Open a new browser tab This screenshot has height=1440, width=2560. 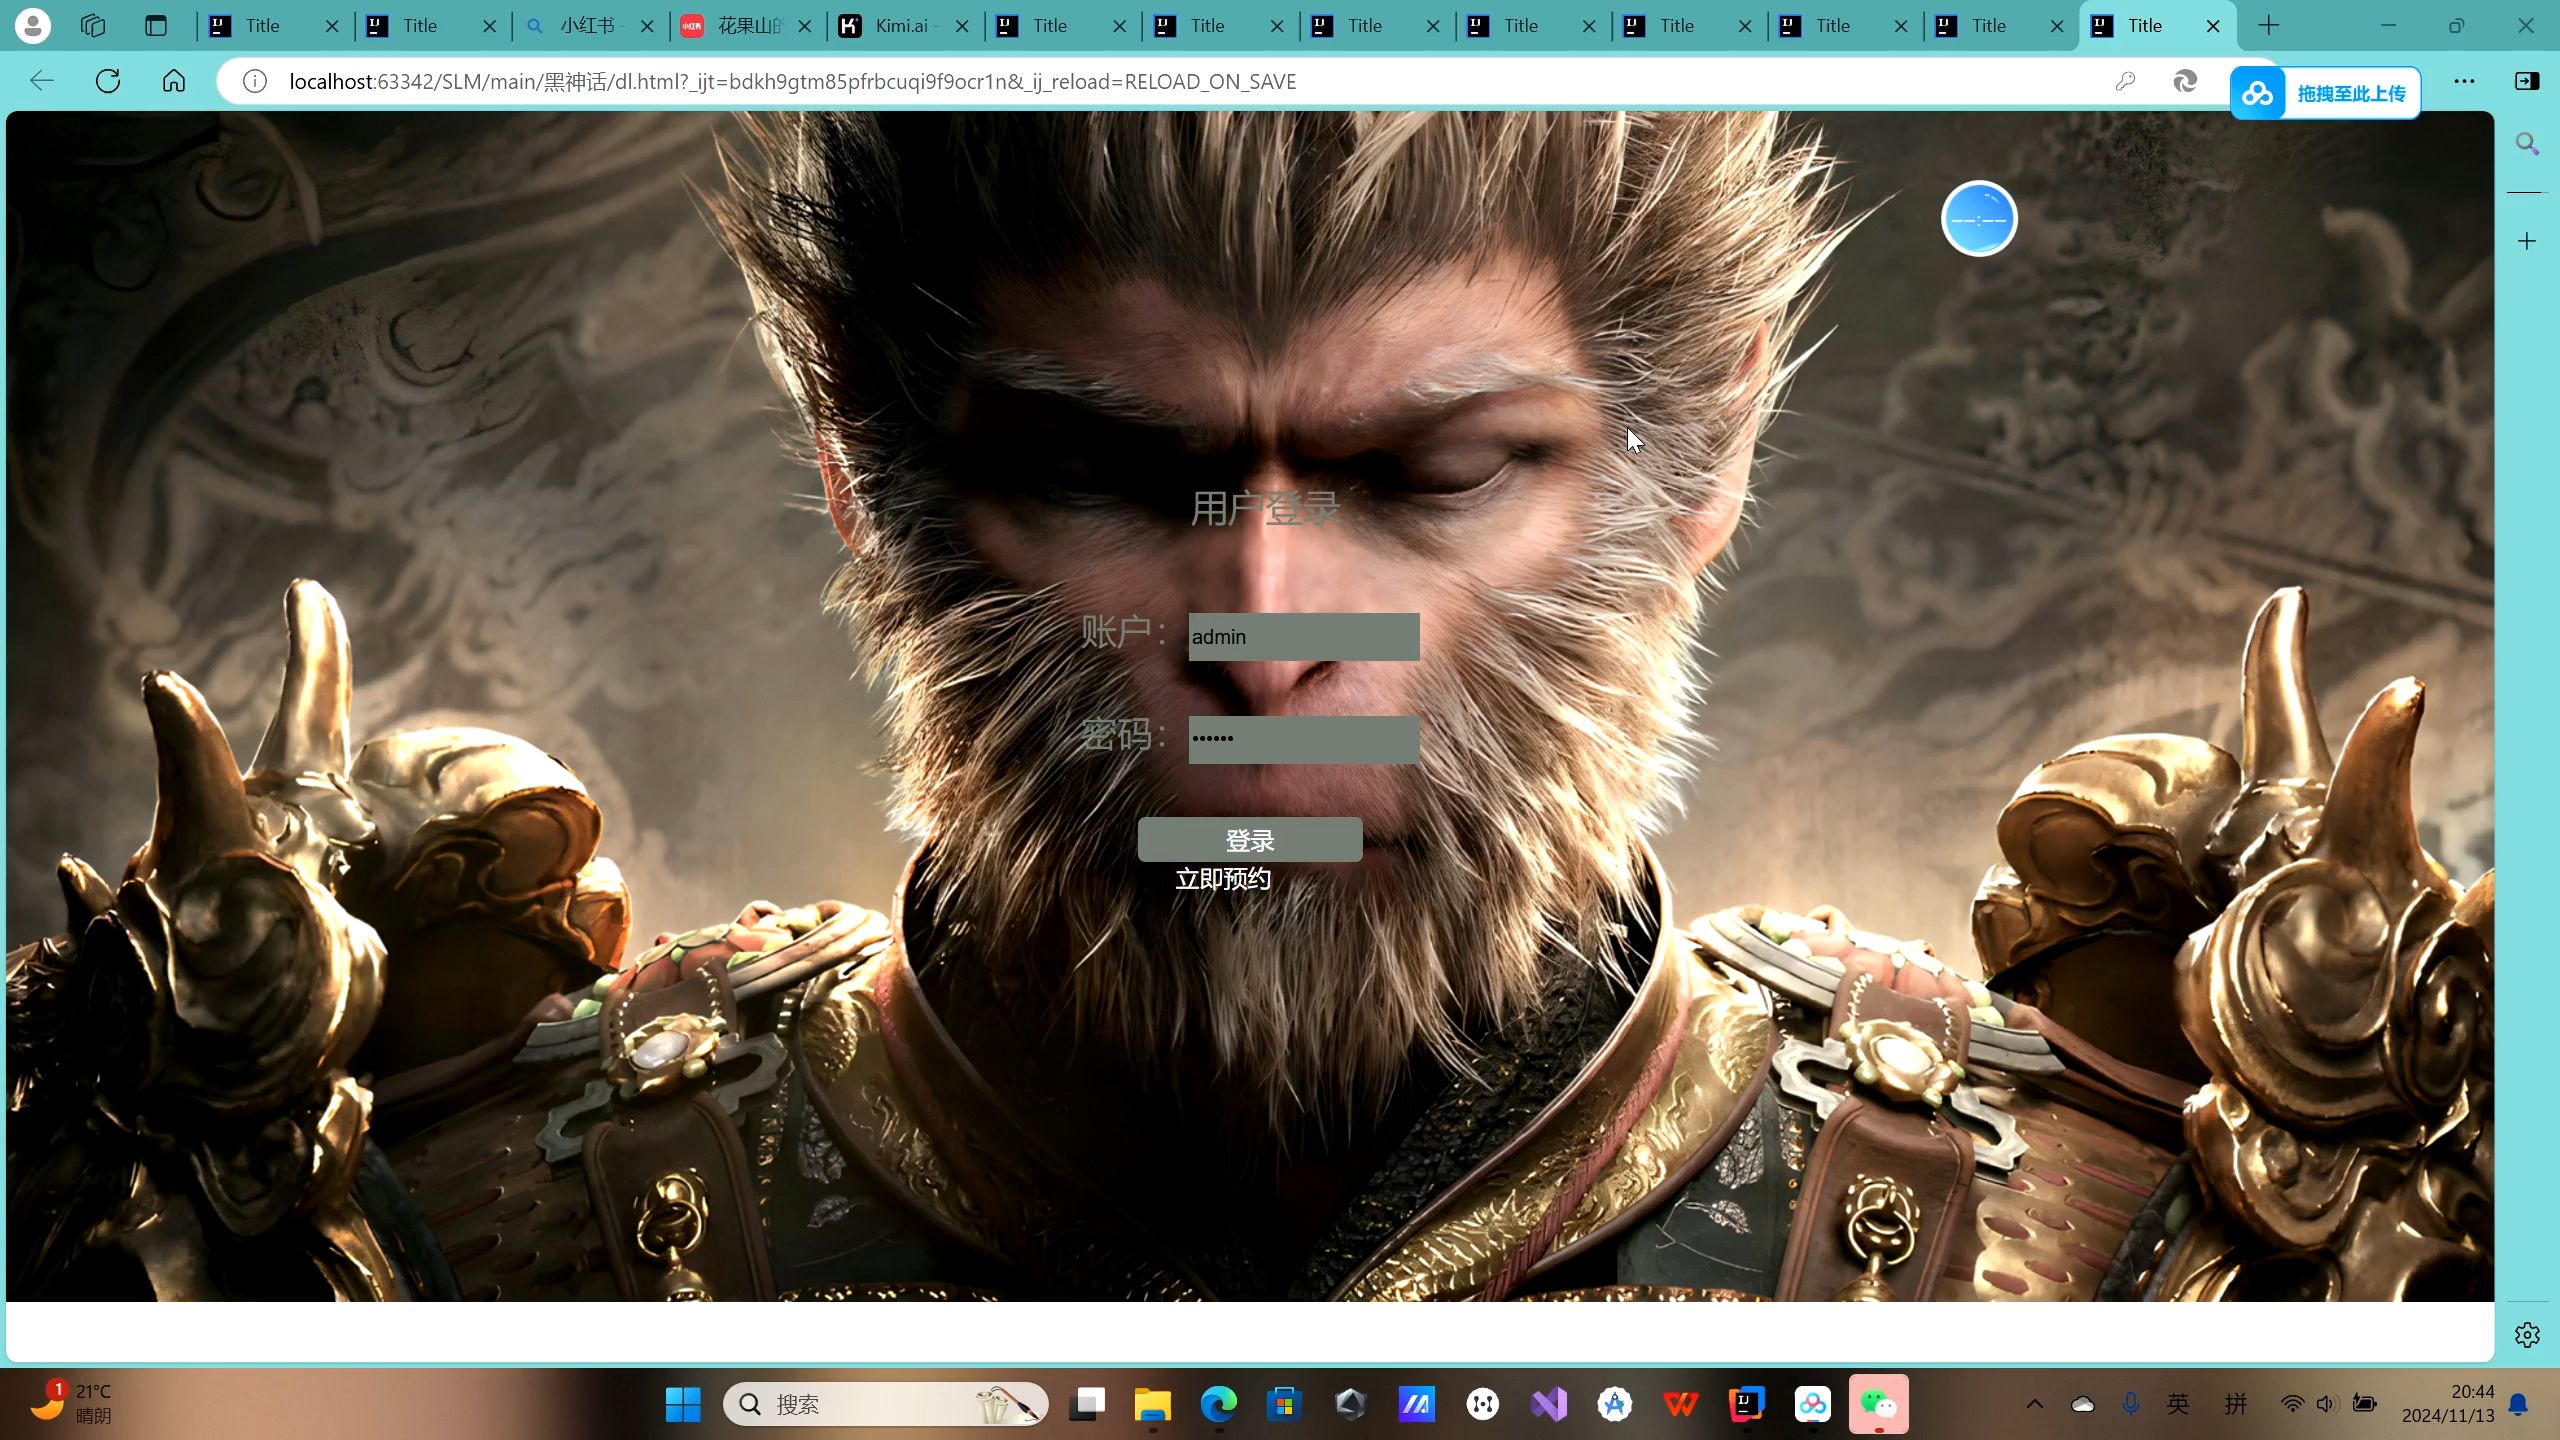pyautogui.click(x=2269, y=26)
